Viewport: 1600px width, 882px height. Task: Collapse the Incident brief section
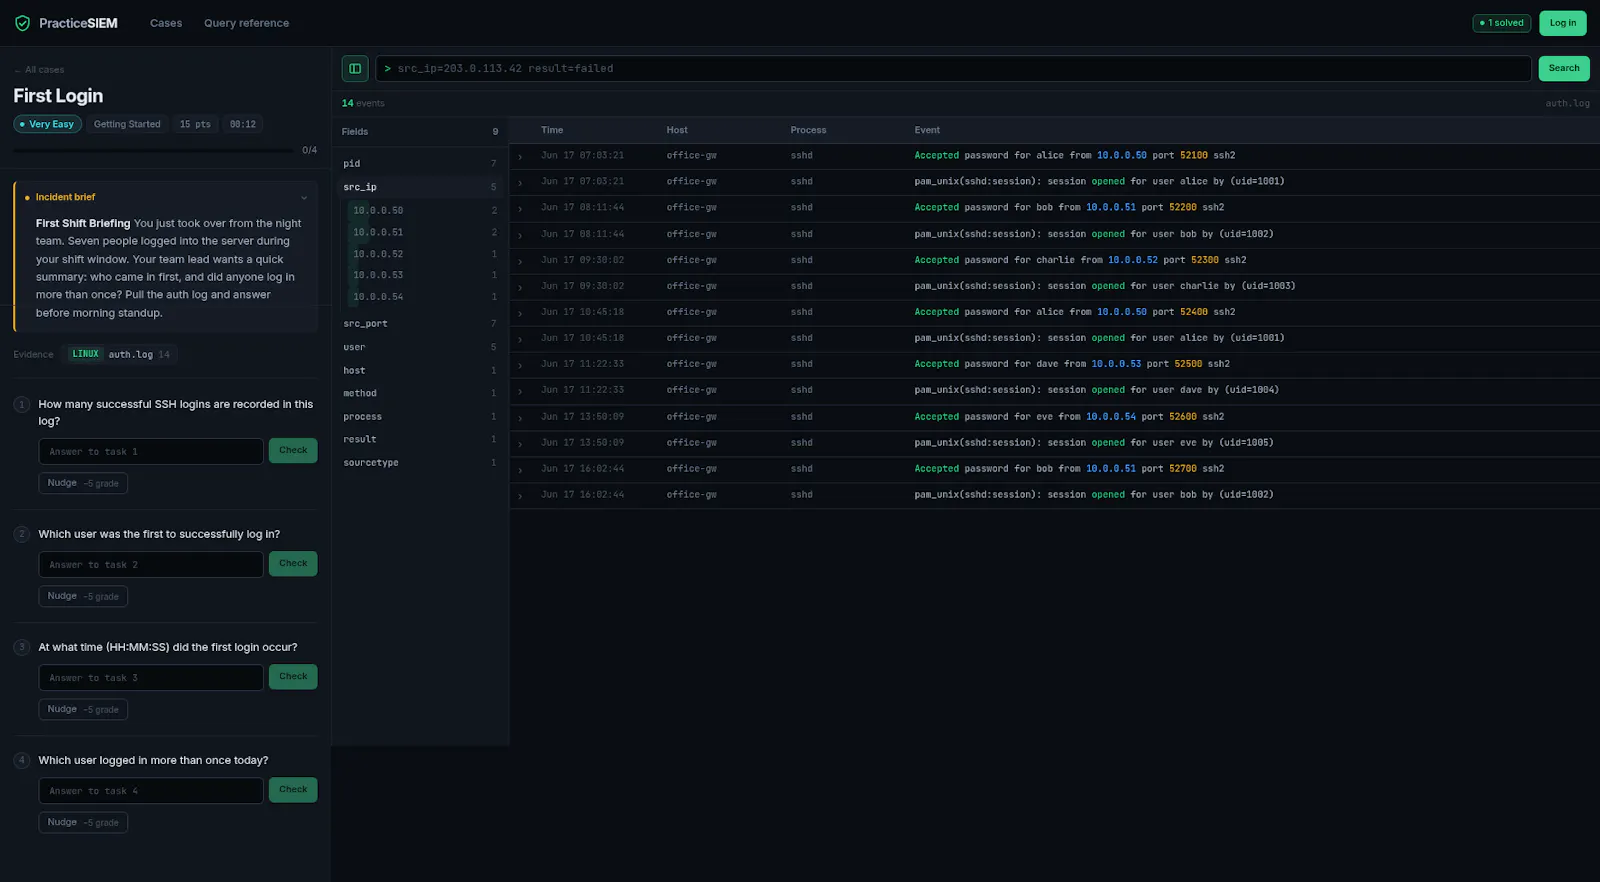click(x=304, y=197)
